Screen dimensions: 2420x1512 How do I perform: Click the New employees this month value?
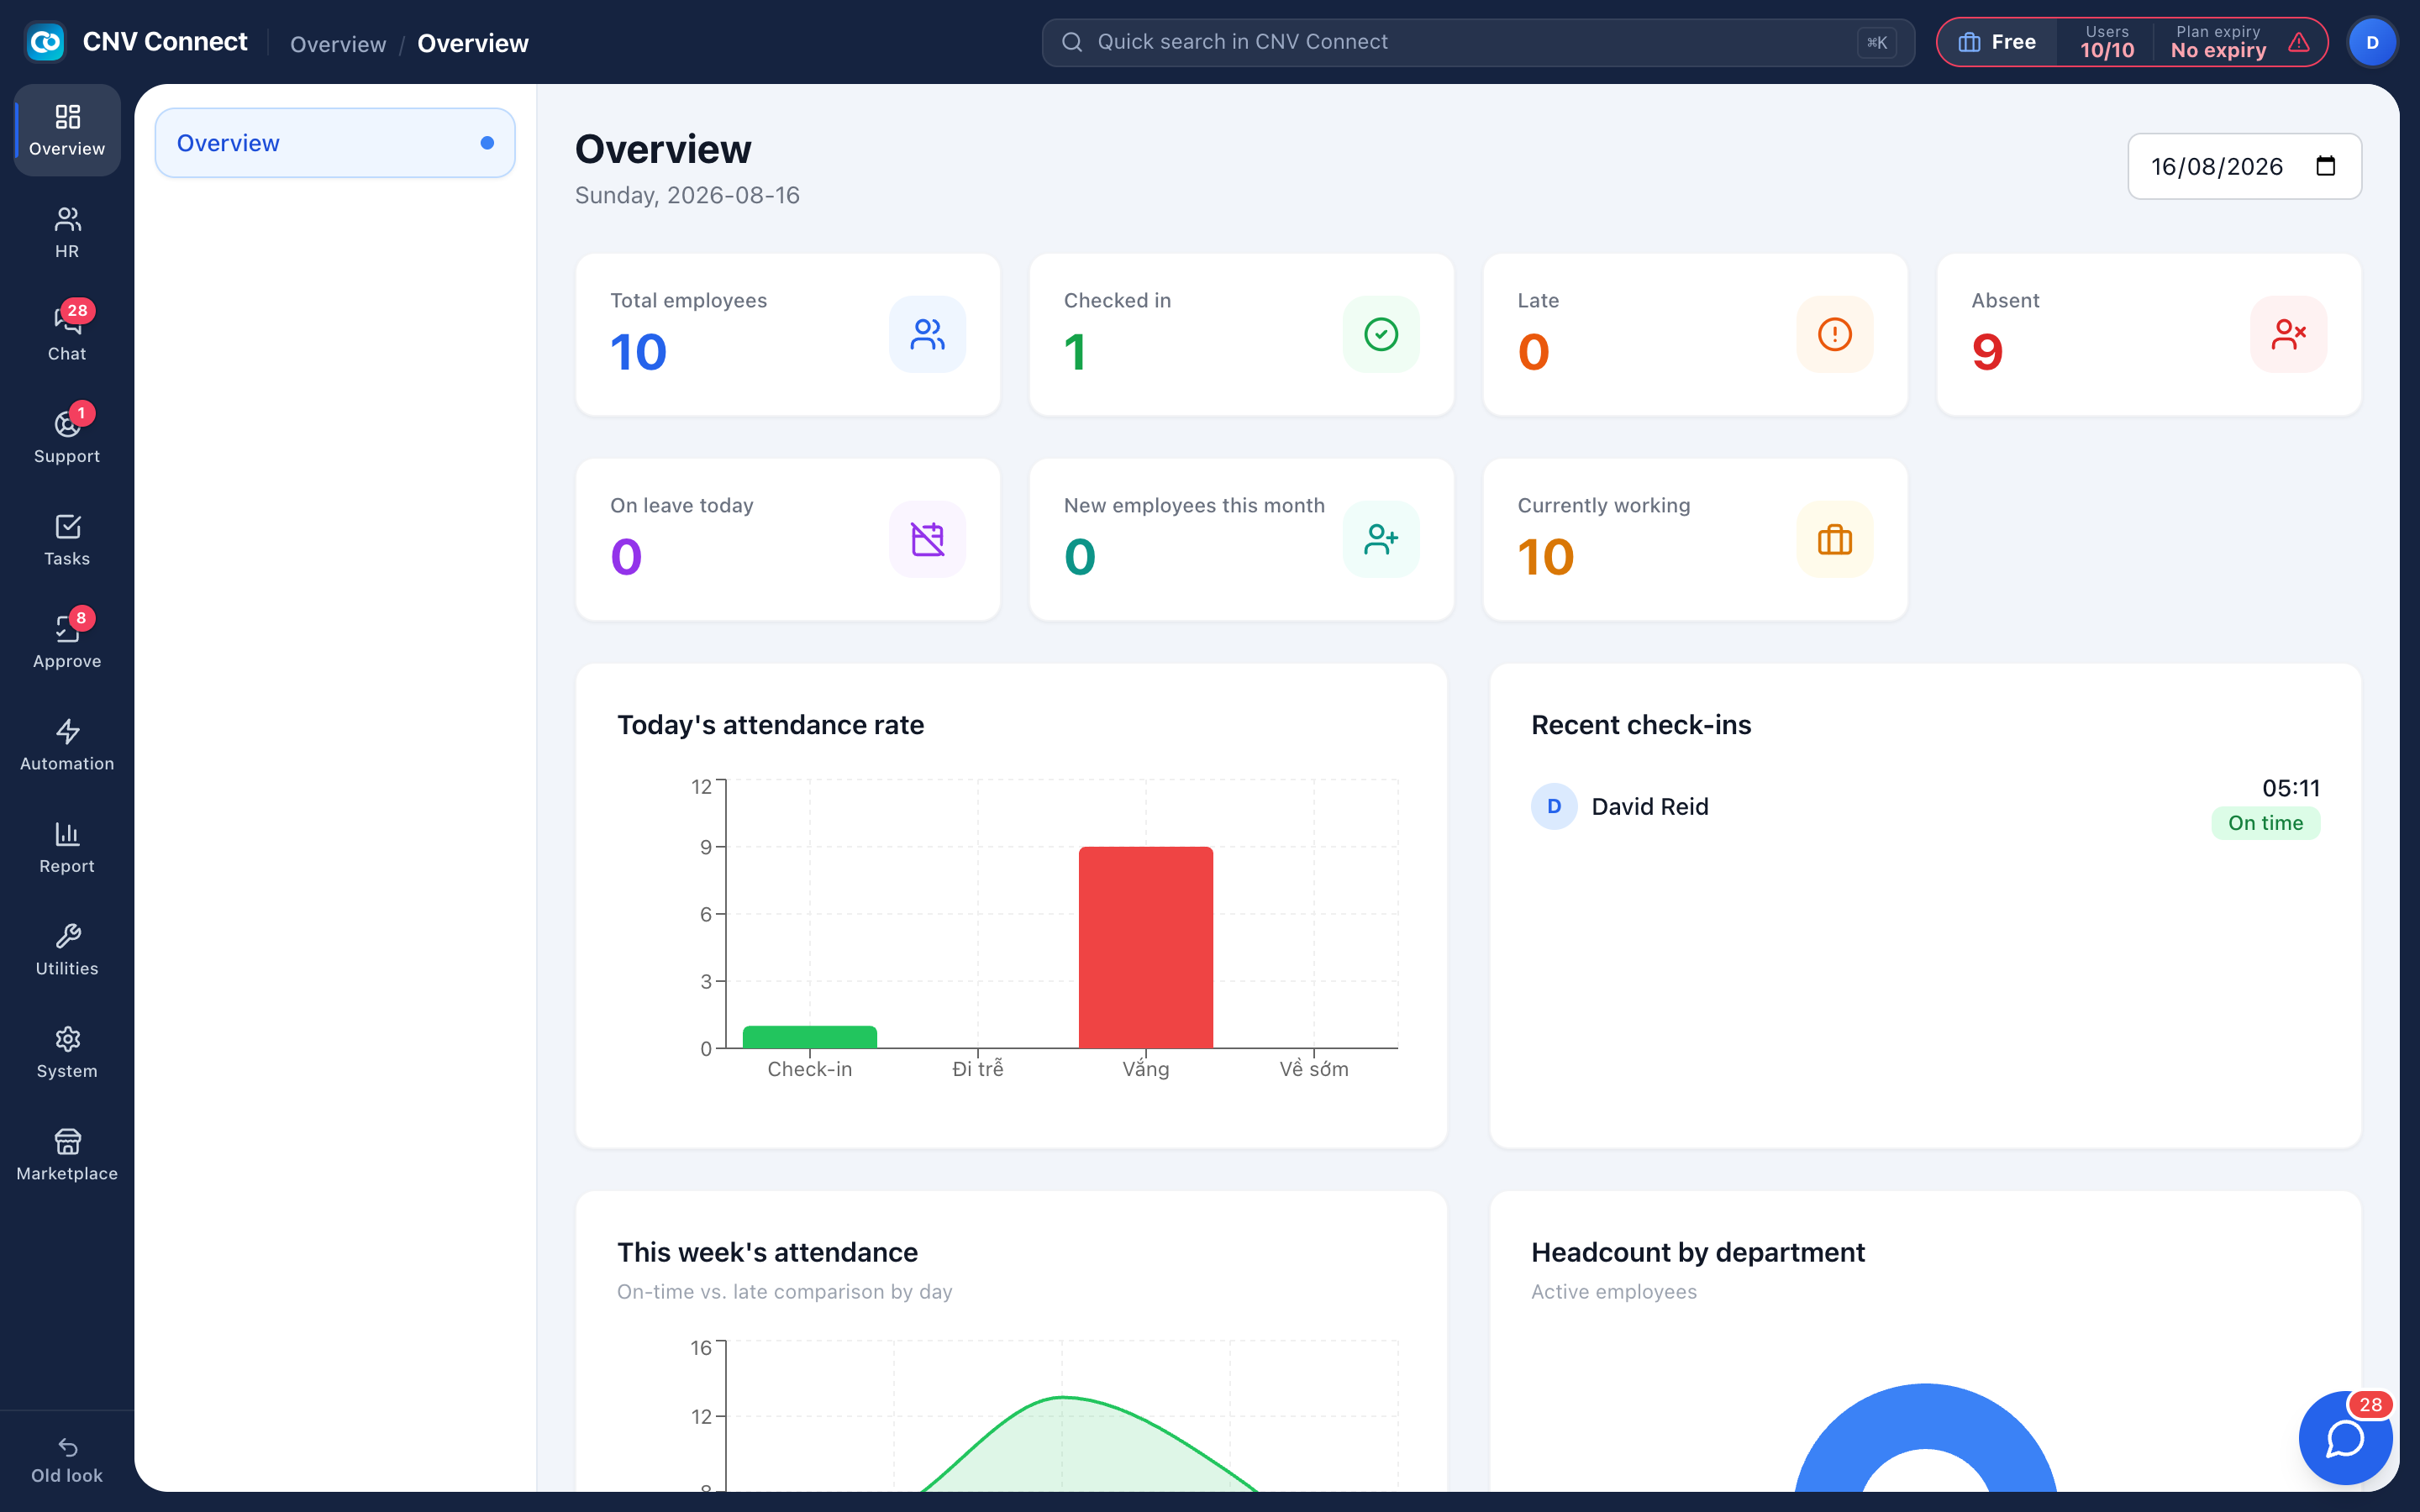click(x=1080, y=557)
